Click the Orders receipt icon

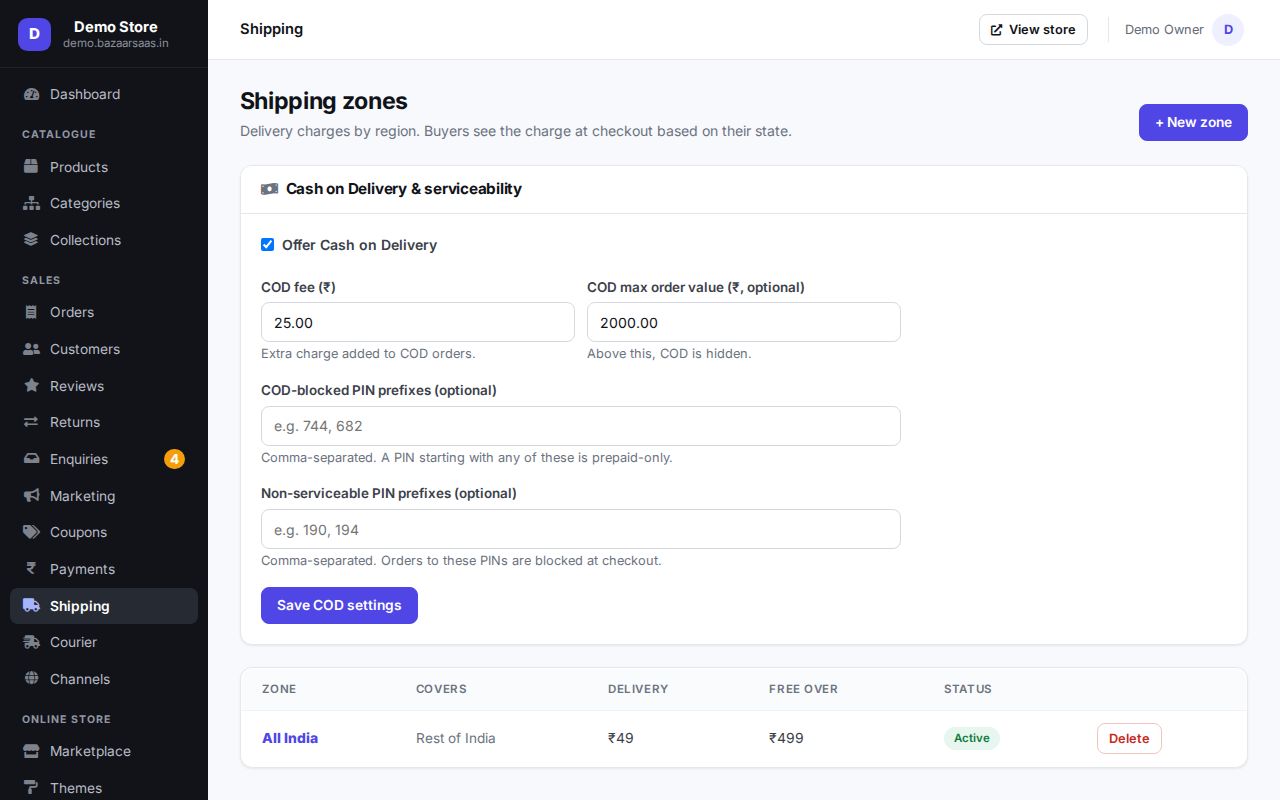[x=31, y=312]
